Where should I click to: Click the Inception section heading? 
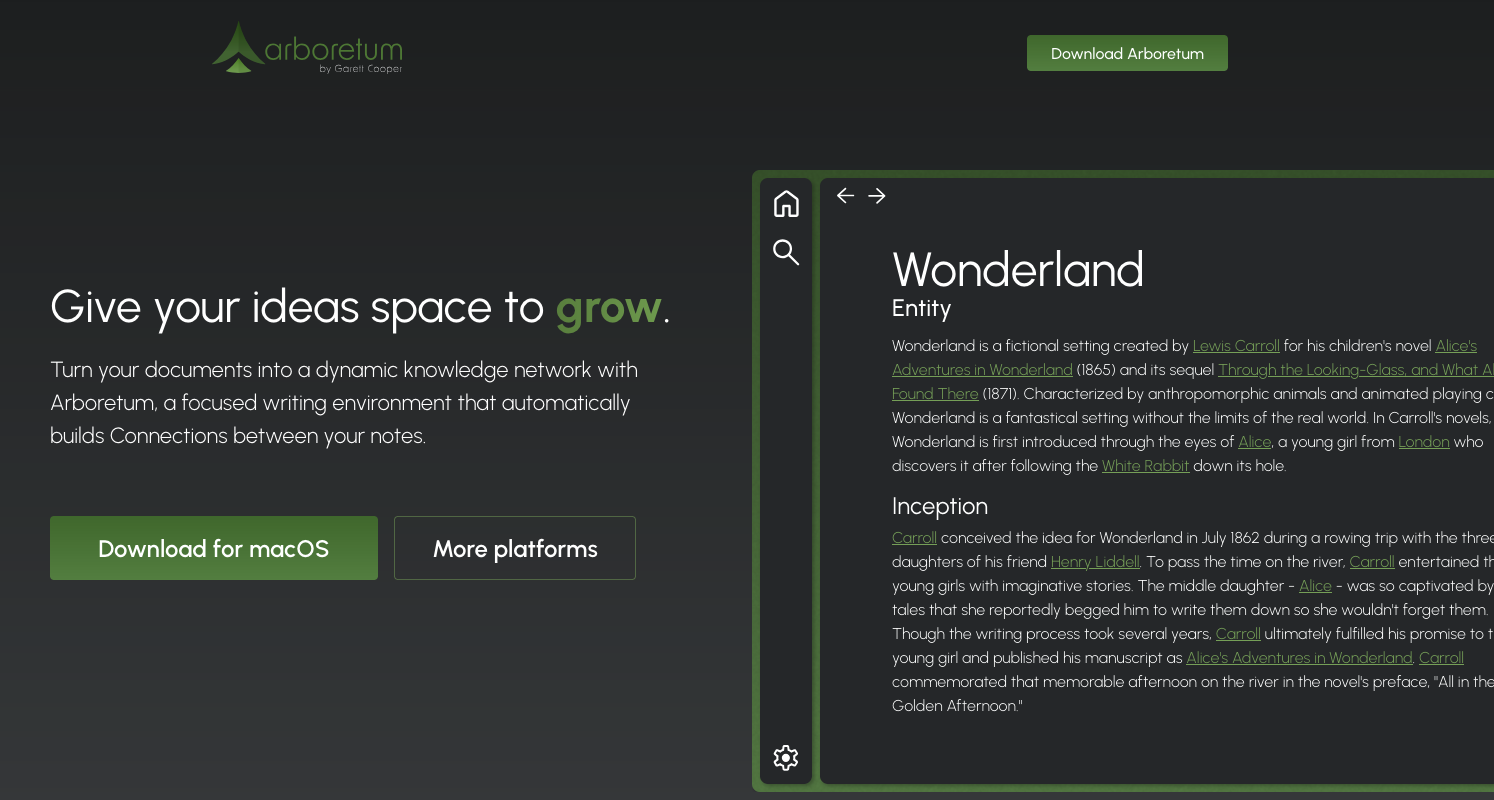tap(940, 506)
